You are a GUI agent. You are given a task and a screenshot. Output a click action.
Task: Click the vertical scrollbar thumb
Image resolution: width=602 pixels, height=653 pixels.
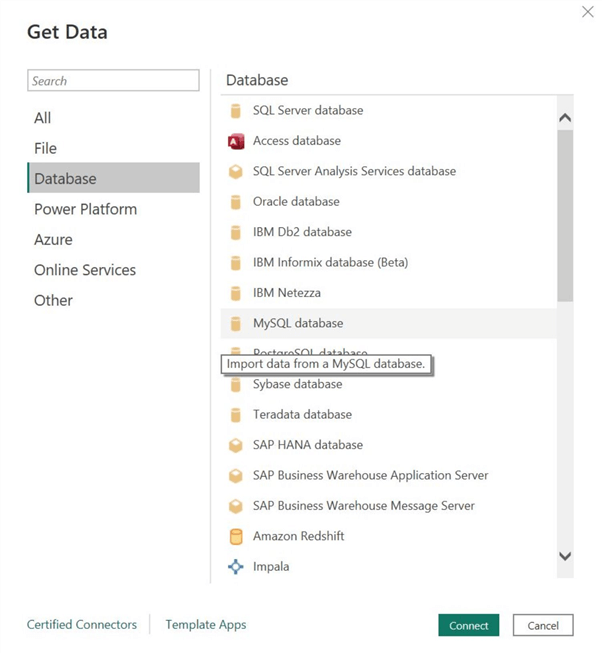click(x=565, y=215)
